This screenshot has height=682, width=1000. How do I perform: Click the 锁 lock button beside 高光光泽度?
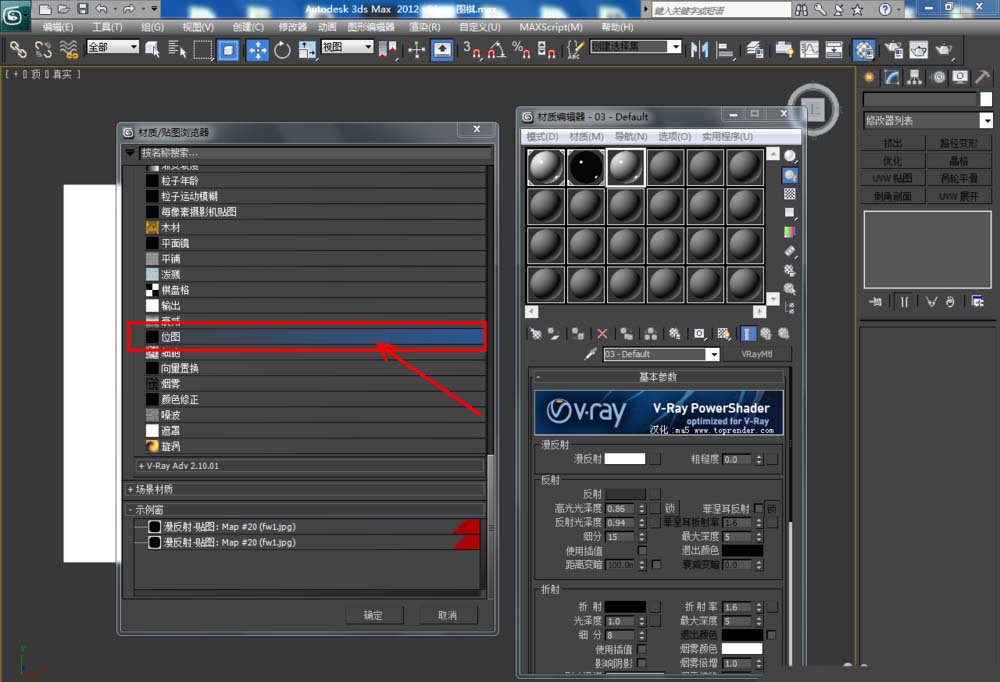670,508
